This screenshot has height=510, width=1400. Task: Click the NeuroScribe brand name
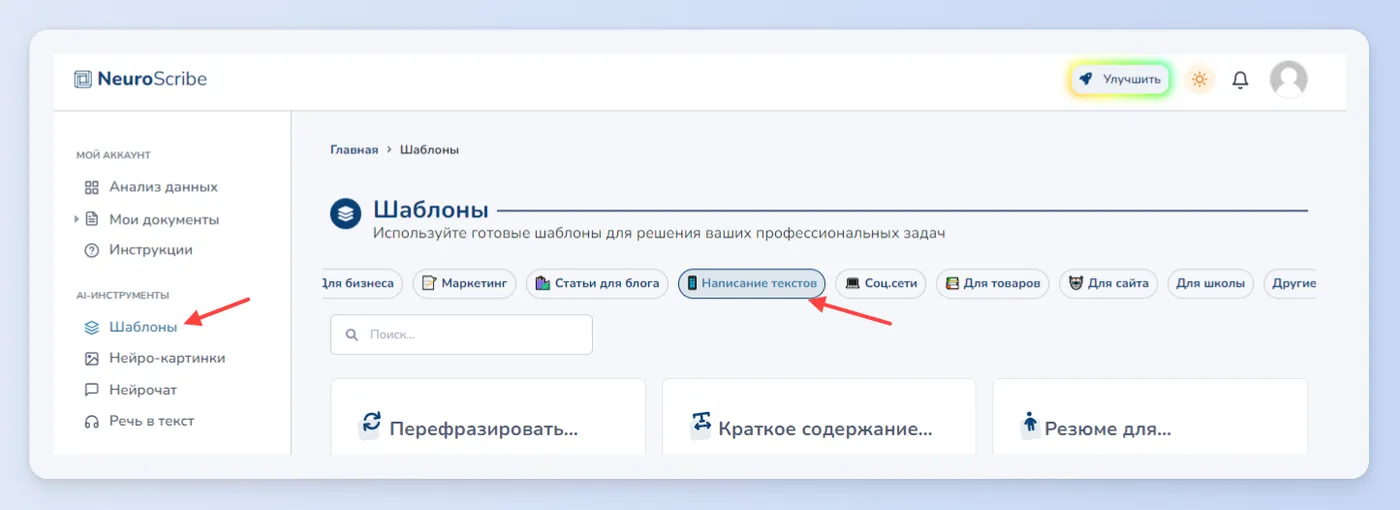(x=152, y=79)
